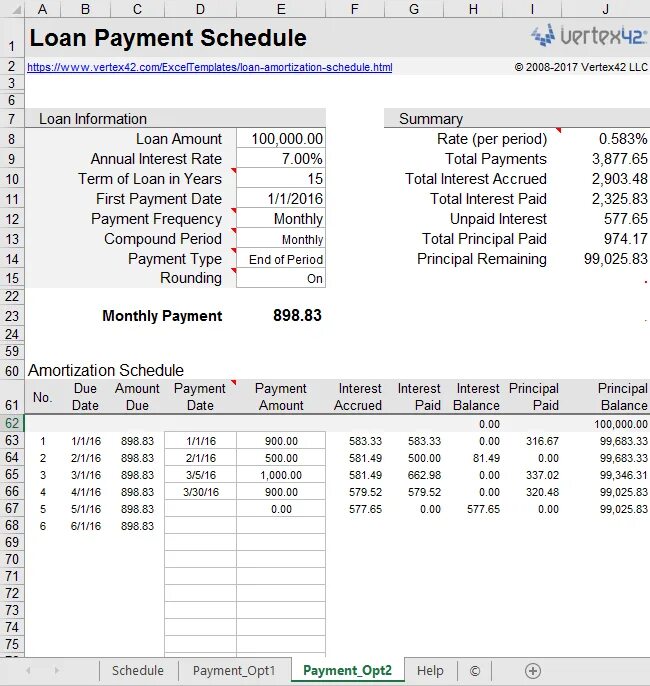Screen dimensions: 650x686
Task: Click the next sheet navigation arrow
Action: pos(56,670)
